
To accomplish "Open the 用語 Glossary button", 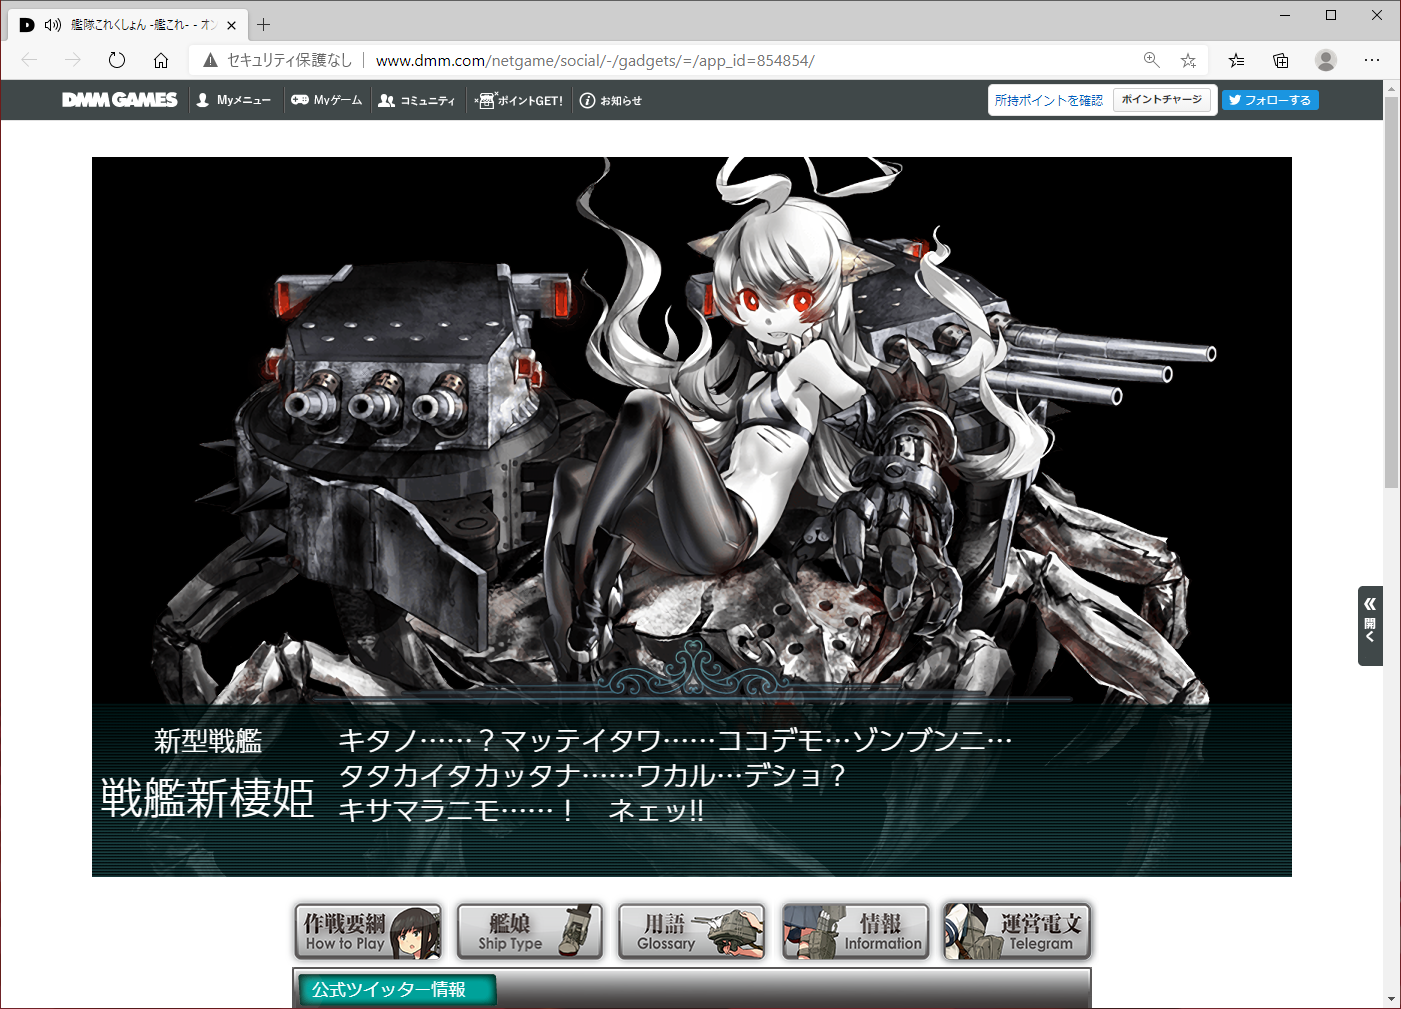I will pos(692,932).
